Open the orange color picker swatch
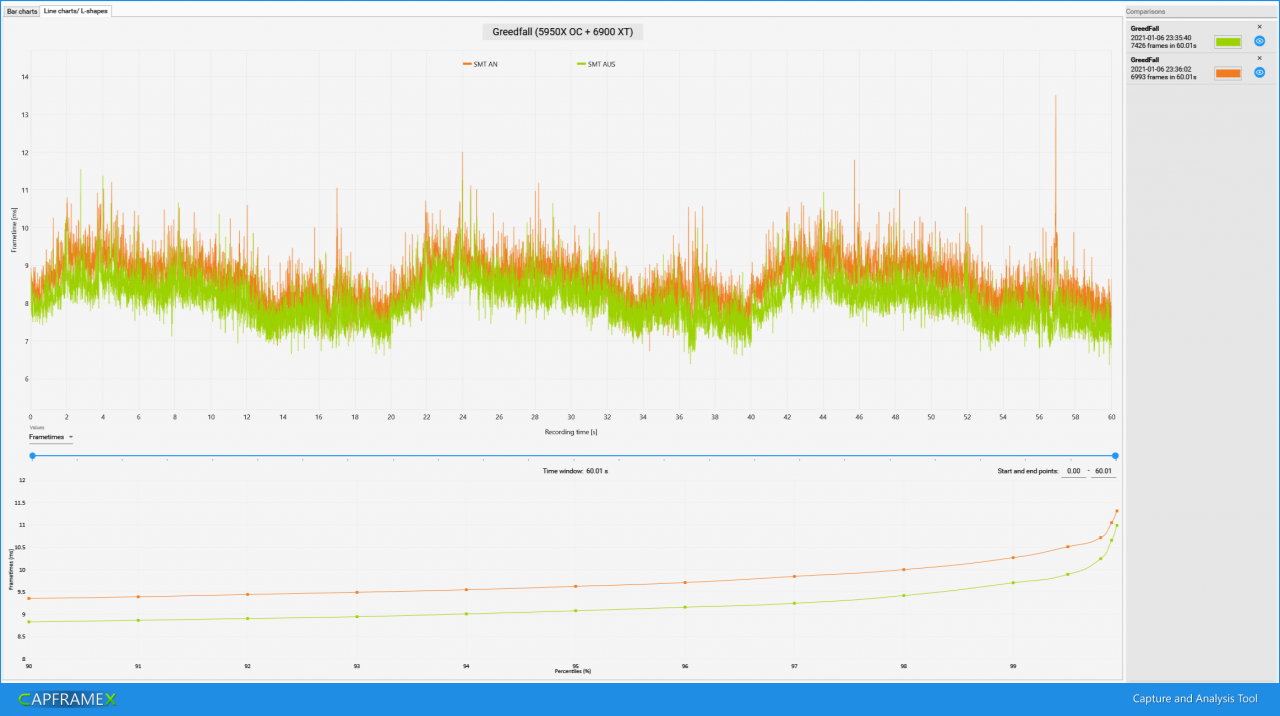 click(x=1228, y=73)
